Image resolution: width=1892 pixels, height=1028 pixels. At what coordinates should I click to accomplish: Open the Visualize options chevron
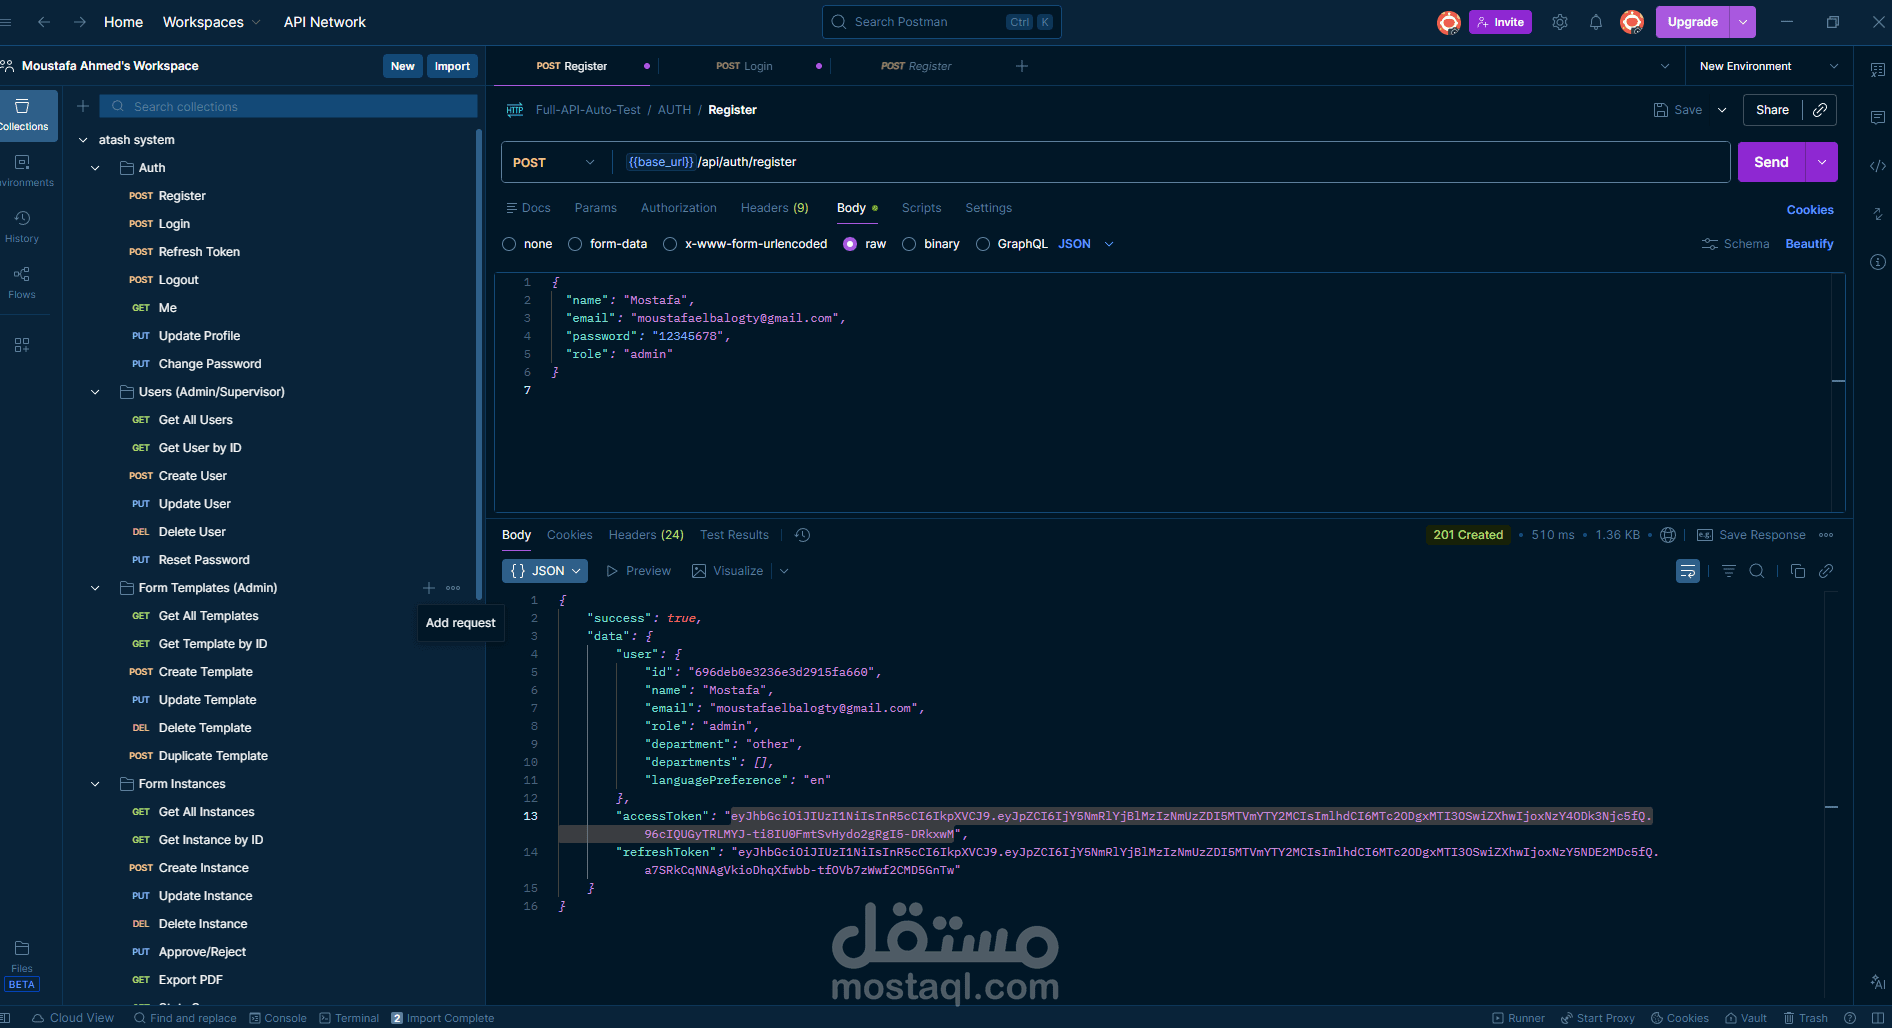[x=785, y=571]
